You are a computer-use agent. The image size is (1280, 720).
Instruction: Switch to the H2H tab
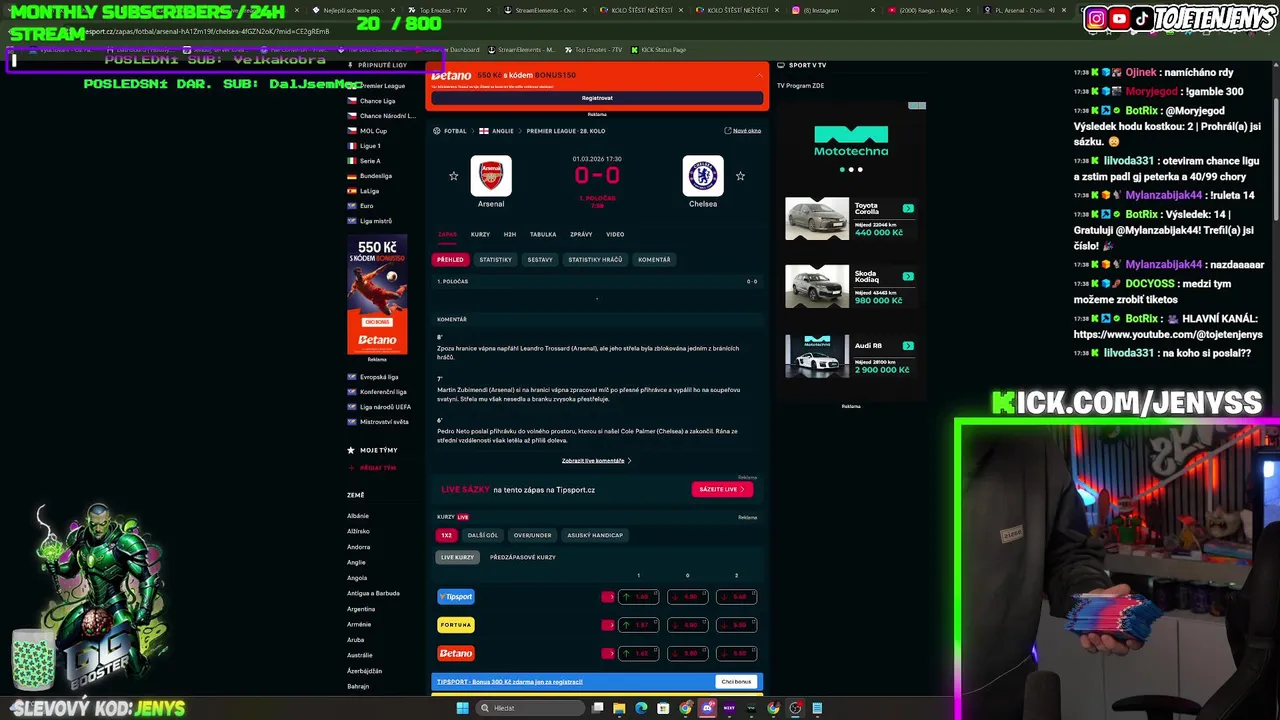pyautogui.click(x=510, y=234)
